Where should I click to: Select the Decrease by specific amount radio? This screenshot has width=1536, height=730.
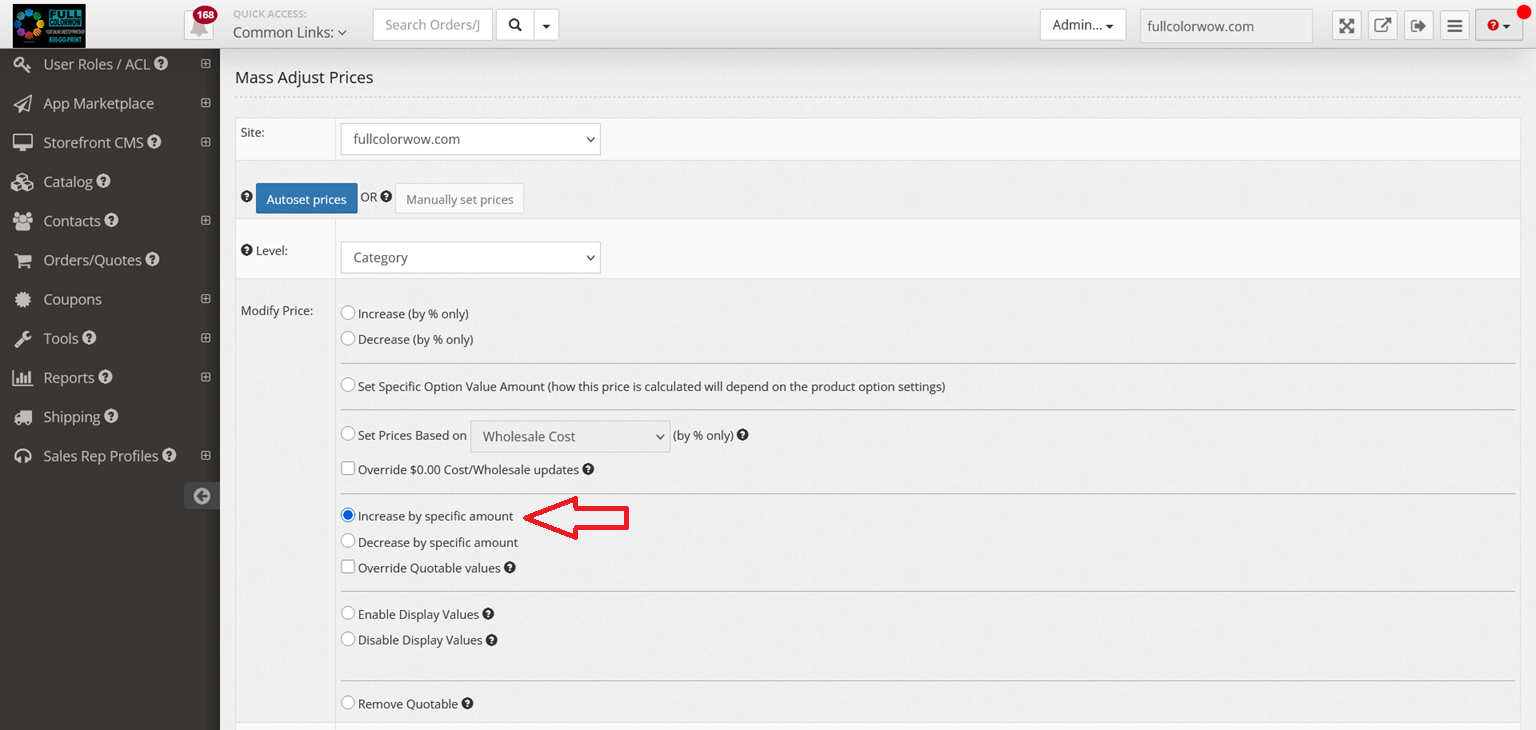[x=348, y=541]
